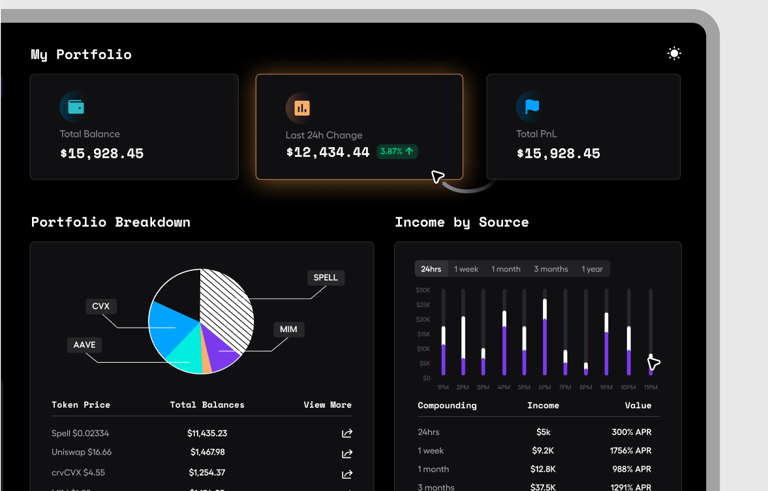Switch to the 3 months tab
The height and width of the screenshot is (491, 768).
coord(551,269)
